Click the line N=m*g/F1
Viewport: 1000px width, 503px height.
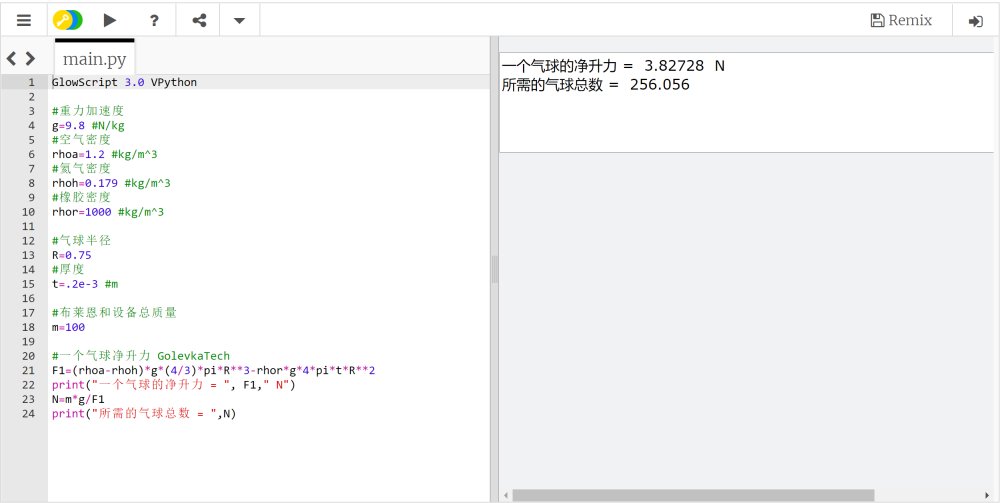[x=78, y=399]
